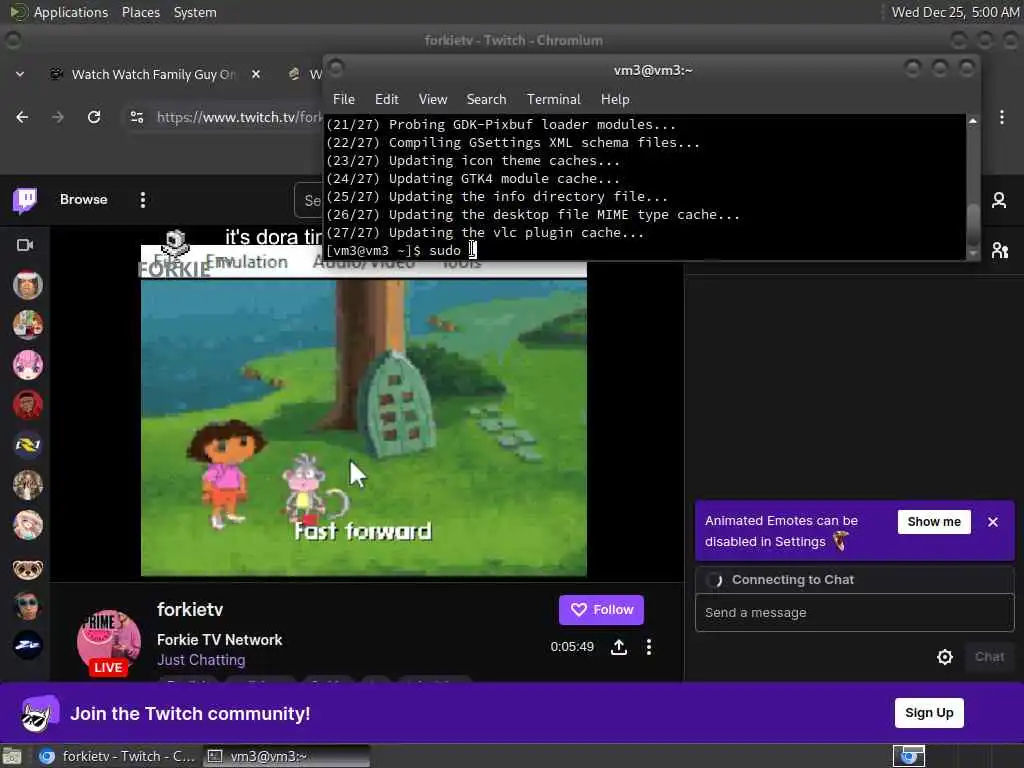Open the Twitch top-nav three-dot menu
This screenshot has width=1024, height=768.
tap(142, 200)
